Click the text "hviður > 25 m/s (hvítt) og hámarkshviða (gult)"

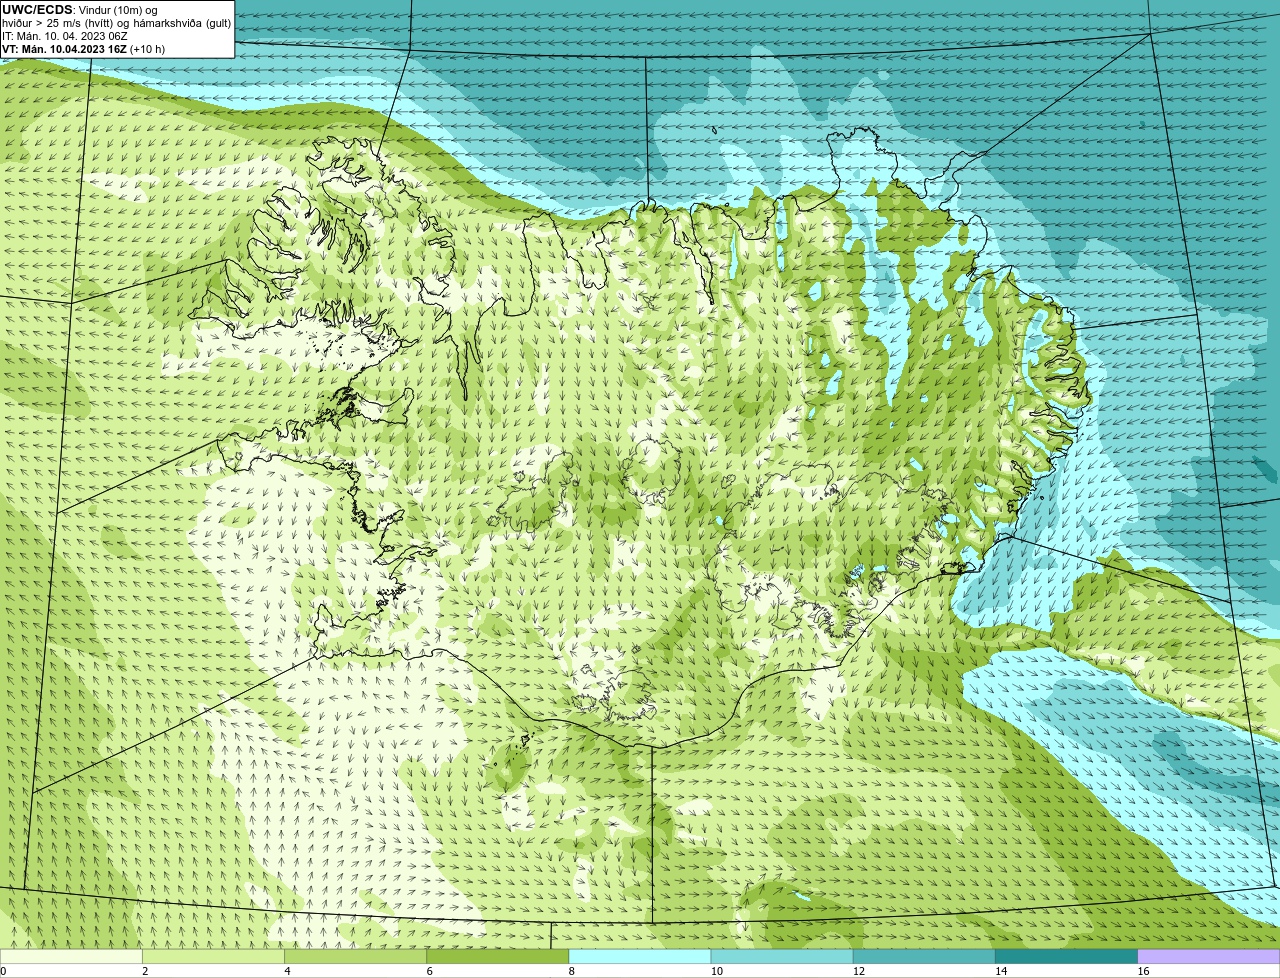pos(116,23)
